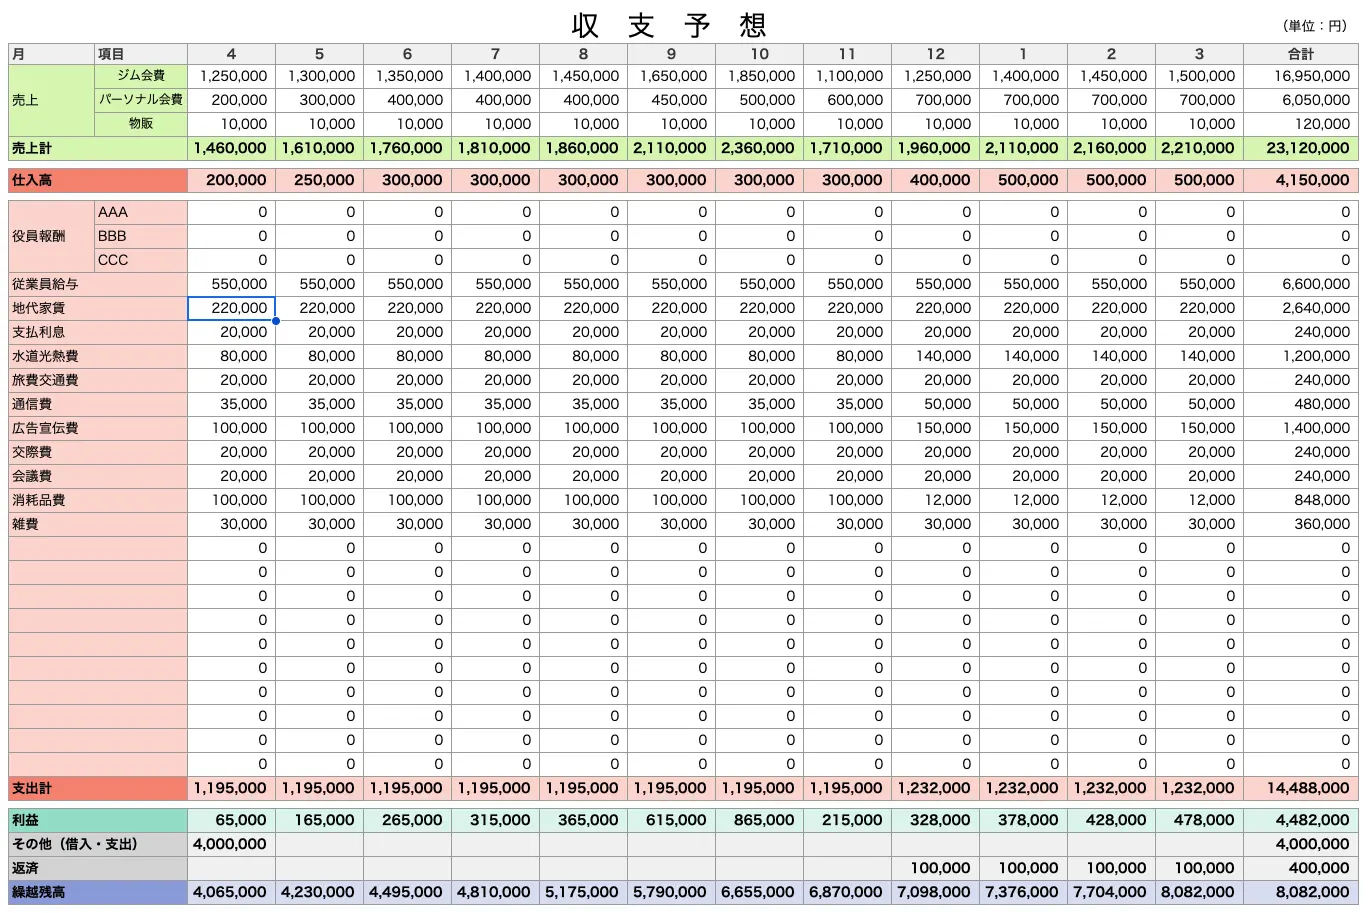Select the 売上計 value 1,460,000
This screenshot has height=913, width=1371.
[x=231, y=148]
